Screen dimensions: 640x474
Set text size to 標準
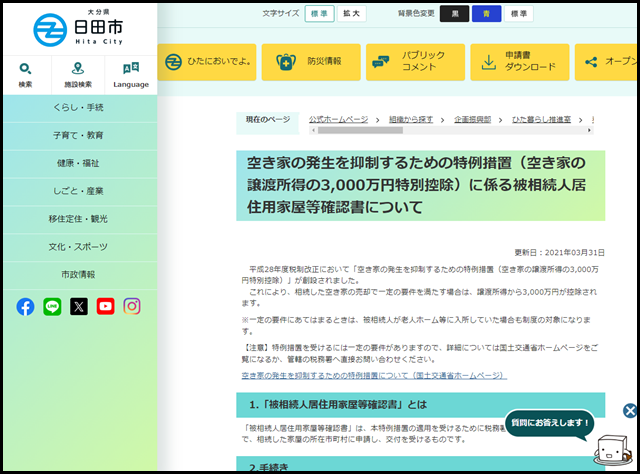coord(319,14)
